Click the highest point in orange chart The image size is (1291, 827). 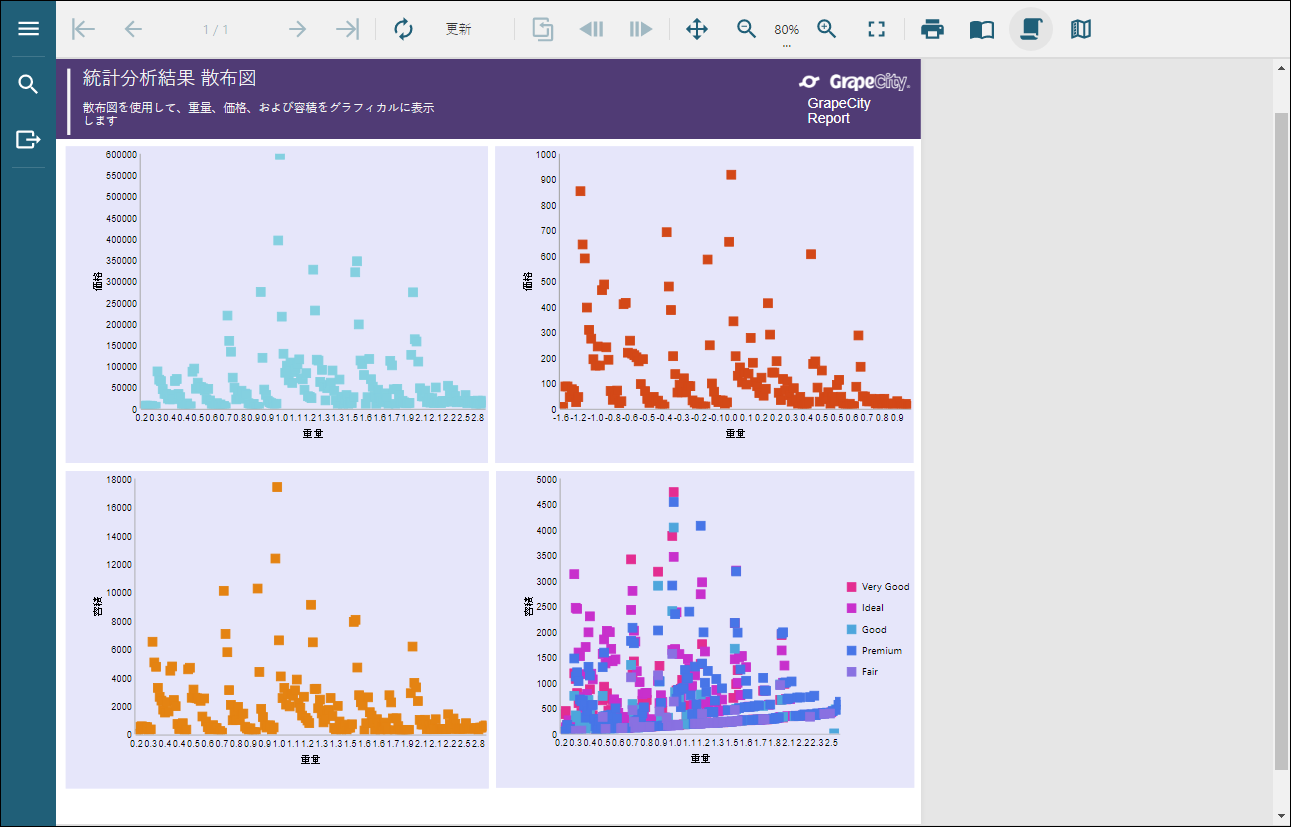(x=277, y=487)
